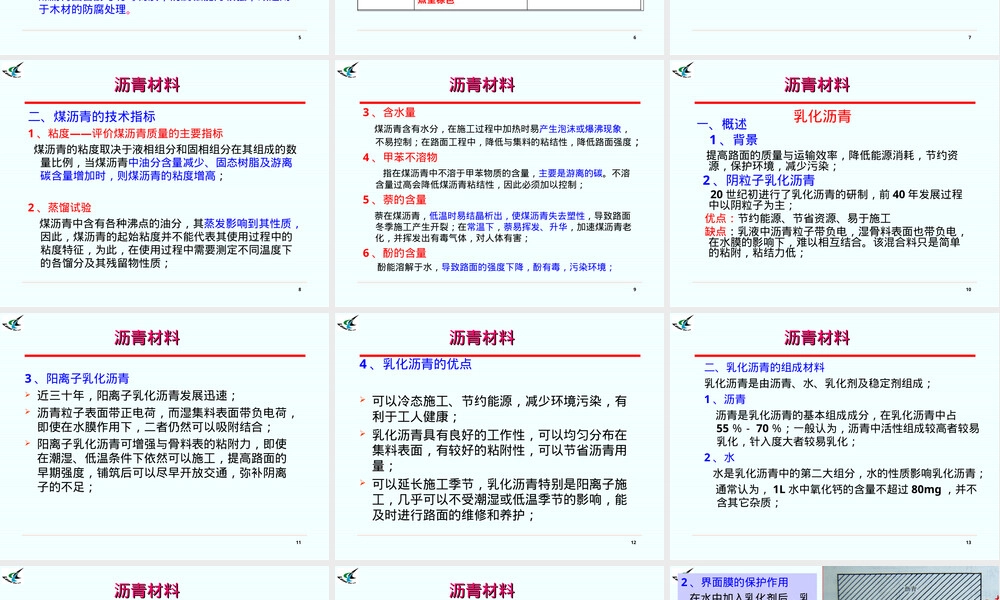
Task: Select the hatched diagram image in the bottom-right slide
Action: (x=911, y=583)
